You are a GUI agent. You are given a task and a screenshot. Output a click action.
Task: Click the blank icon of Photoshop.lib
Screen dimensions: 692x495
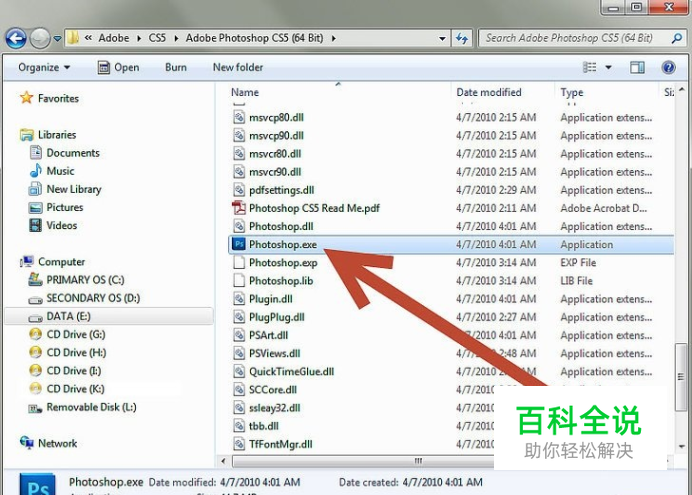tap(239, 281)
